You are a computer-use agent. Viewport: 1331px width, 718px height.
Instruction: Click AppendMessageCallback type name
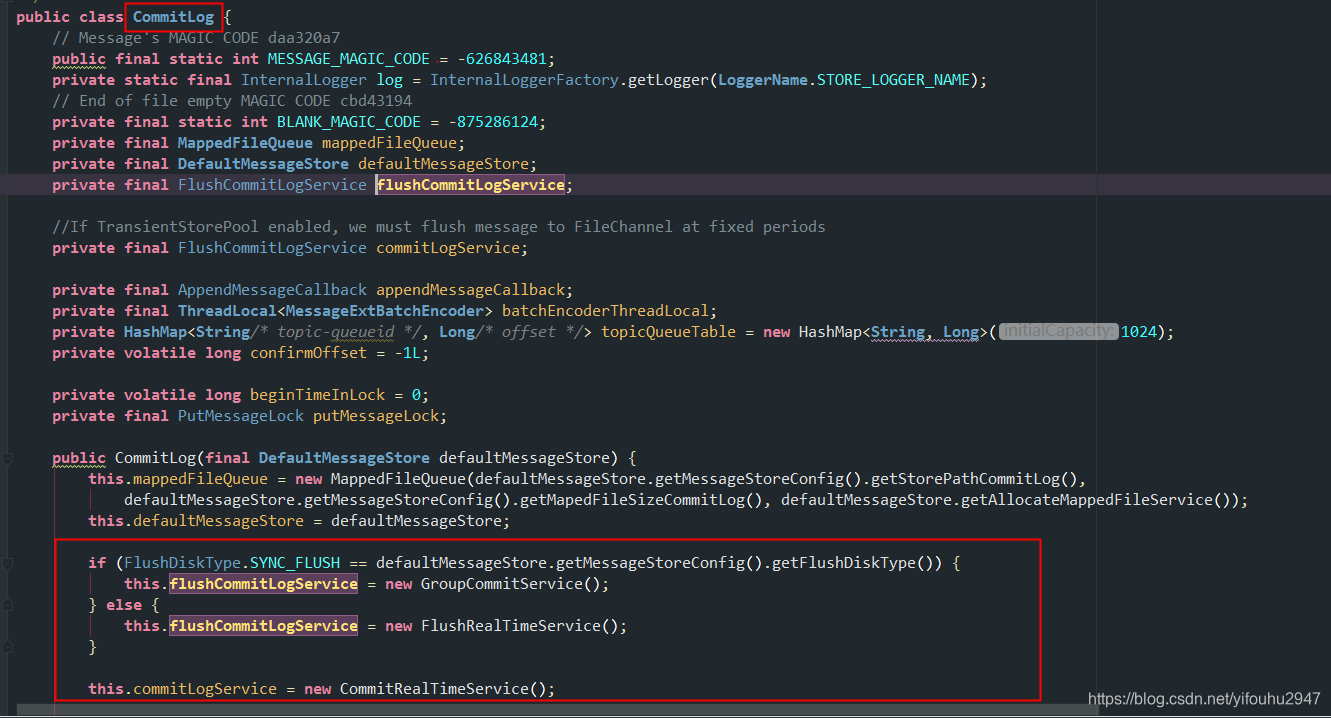coord(272,290)
